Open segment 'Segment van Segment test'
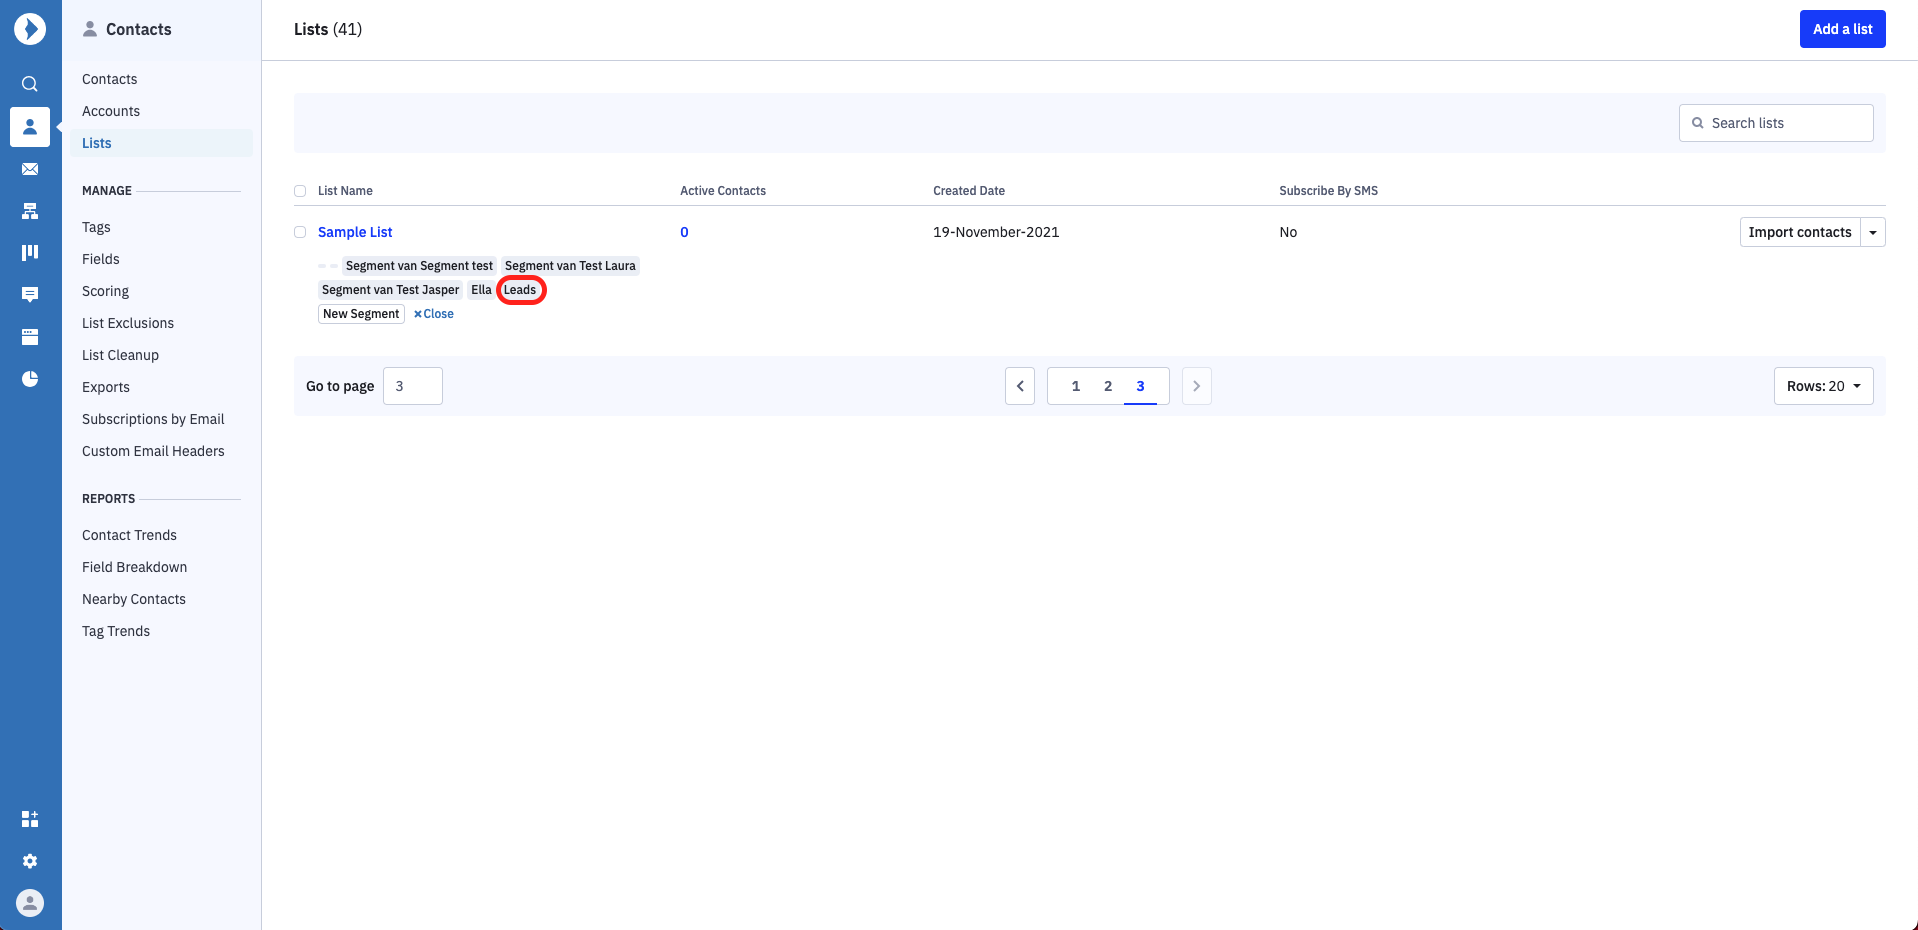Image resolution: width=1918 pixels, height=930 pixels. tap(419, 266)
